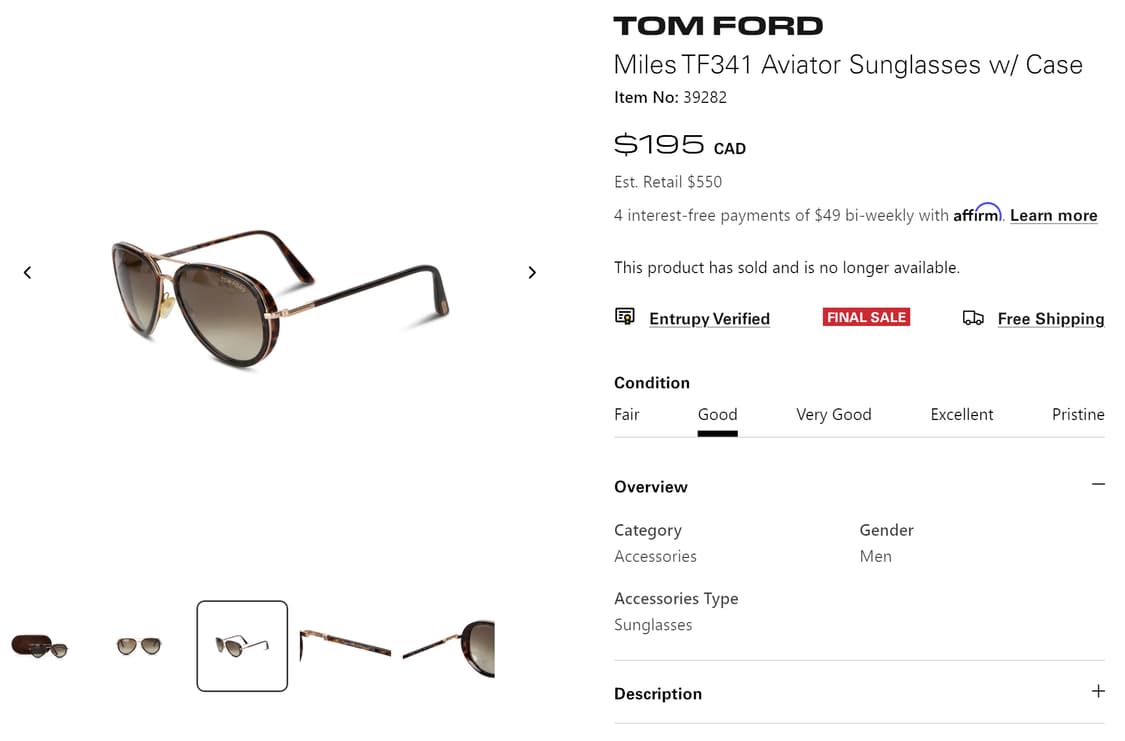This screenshot has width=1125, height=741.
Task: Click the right carousel arrow
Action: tap(532, 271)
